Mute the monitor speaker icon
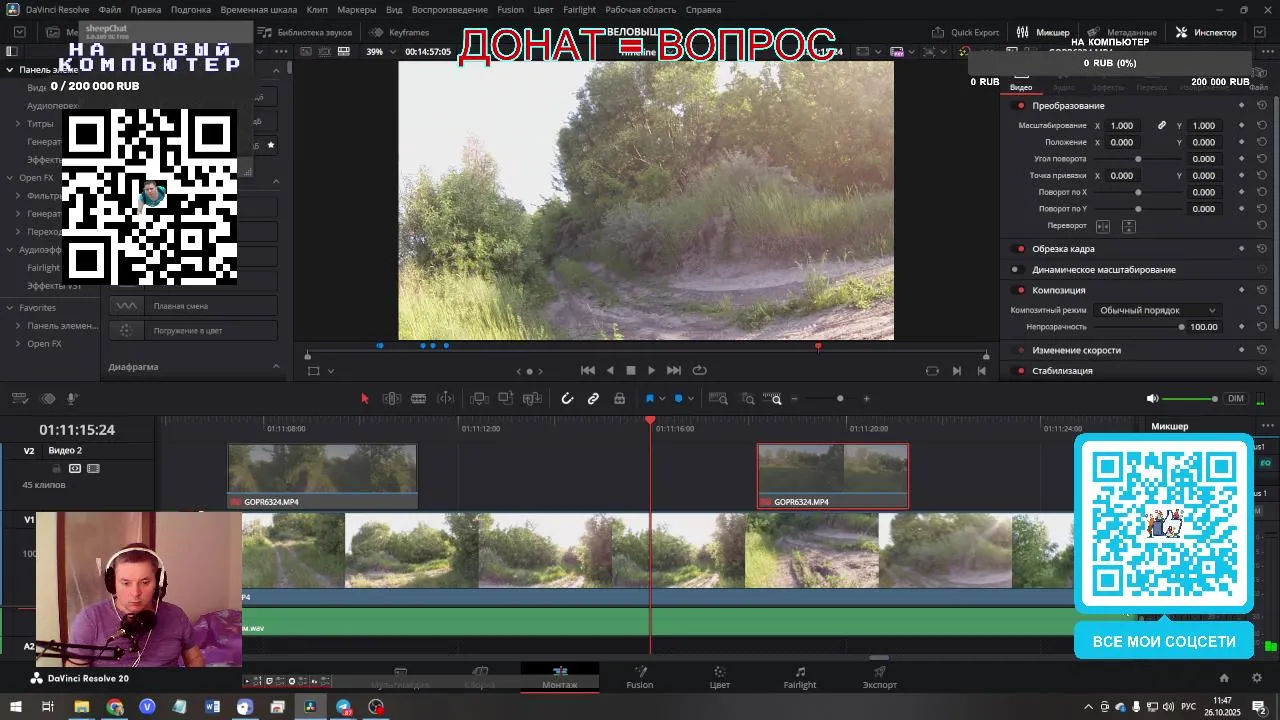1280x720 pixels. pos(1152,398)
